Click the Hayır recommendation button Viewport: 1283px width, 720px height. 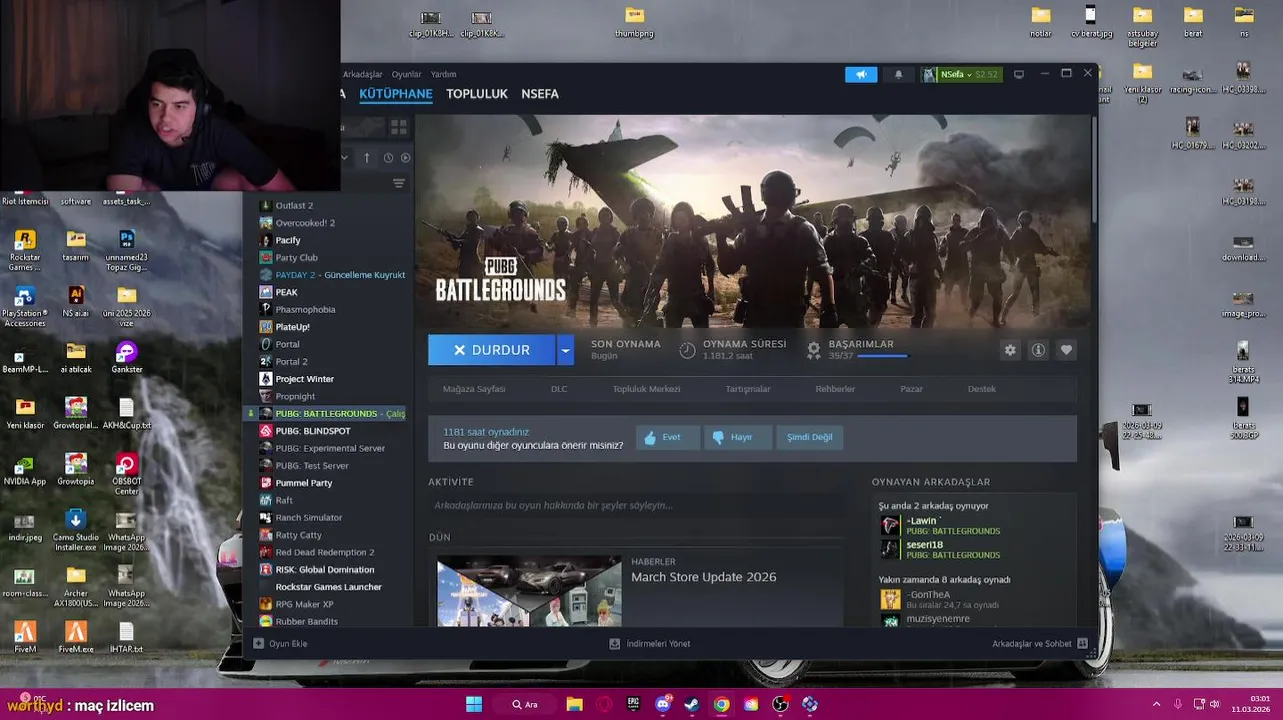(x=737, y=437)
